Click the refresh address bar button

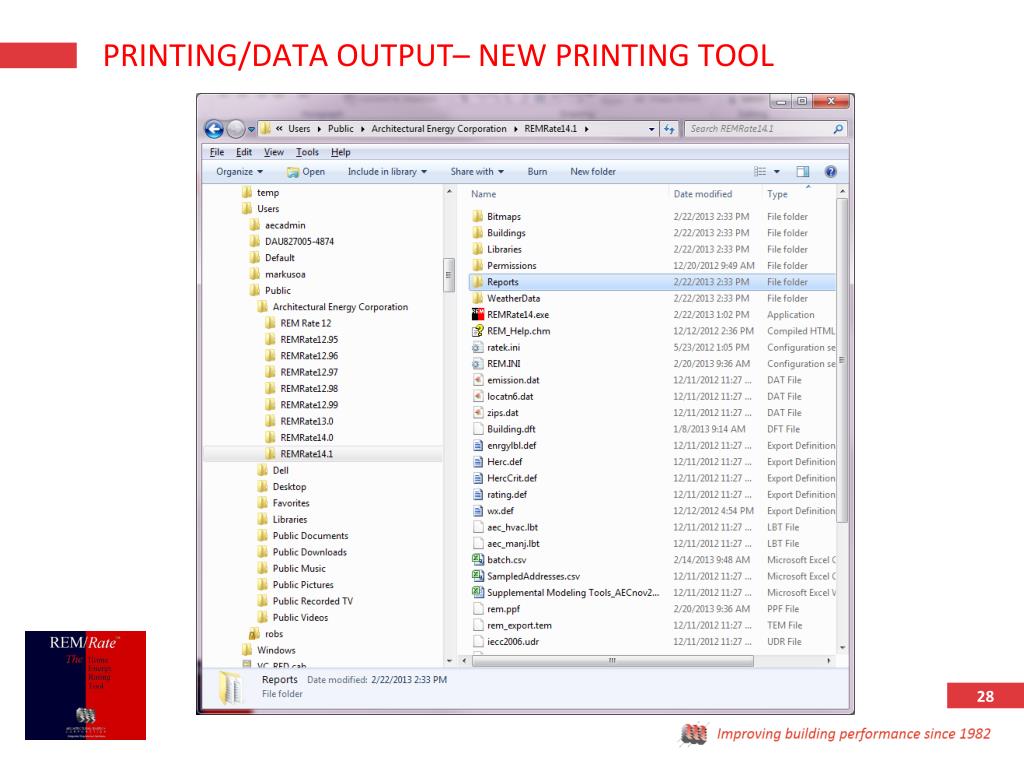[669, 129]
